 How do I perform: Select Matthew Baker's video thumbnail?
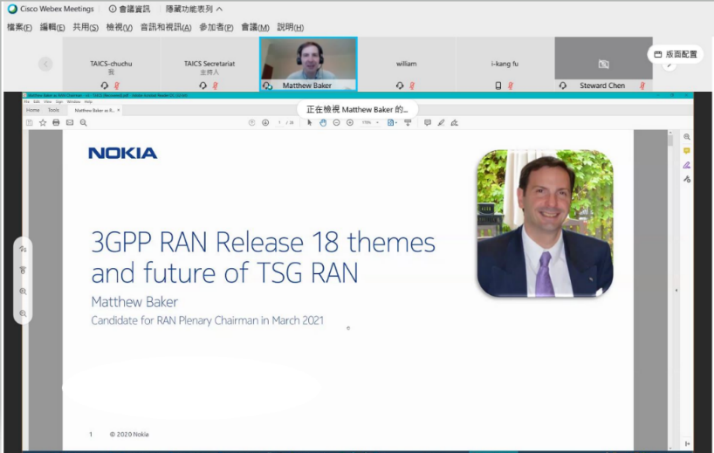pyautogui.click(x=308, y=64)
